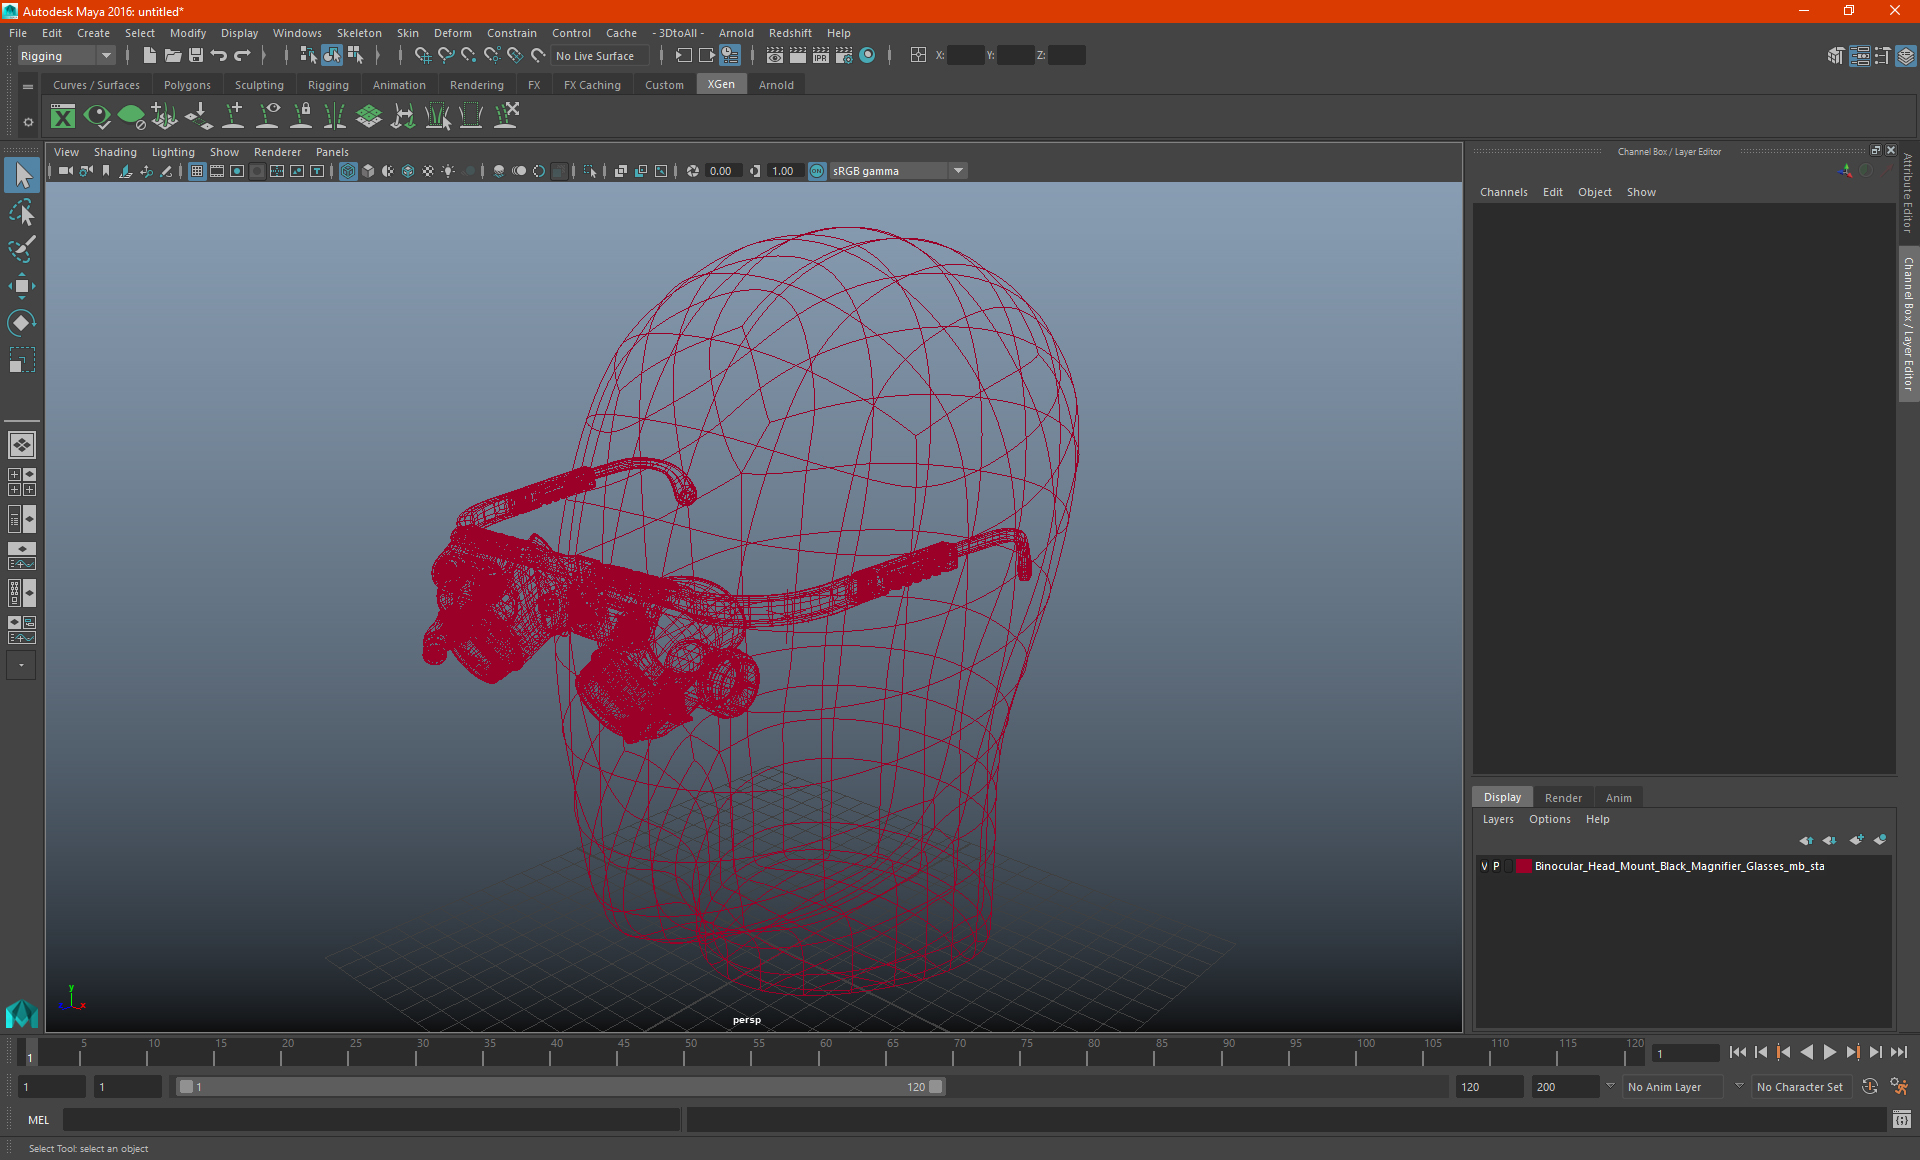Click the New Scene icon
Screen dimensions: 1920x1160
point(149,56)
